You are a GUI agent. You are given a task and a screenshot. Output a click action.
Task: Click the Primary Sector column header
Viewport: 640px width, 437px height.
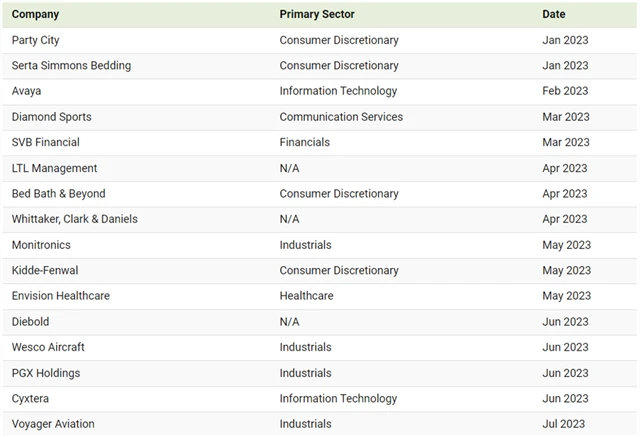[x=317, y=14]
